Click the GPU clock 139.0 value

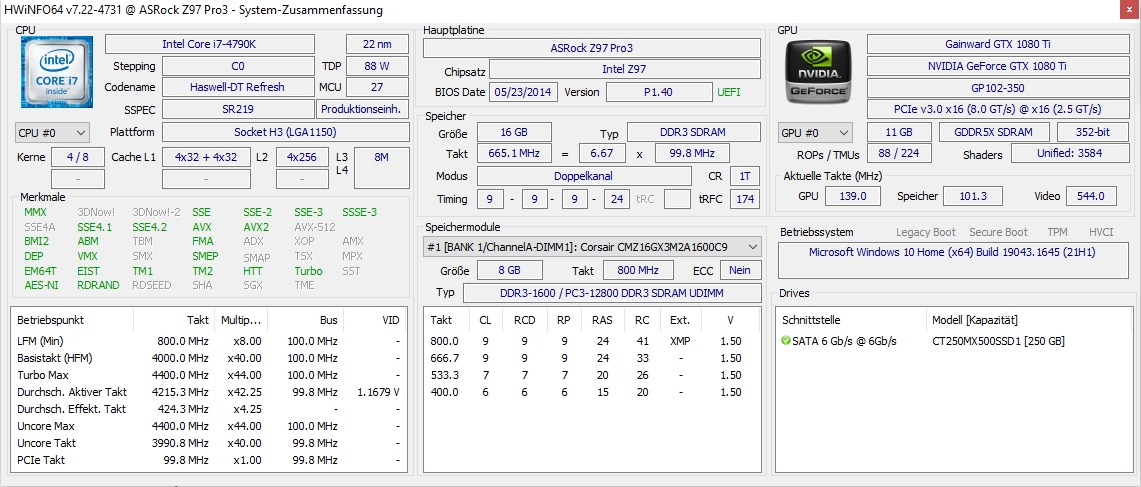(852, 196)
